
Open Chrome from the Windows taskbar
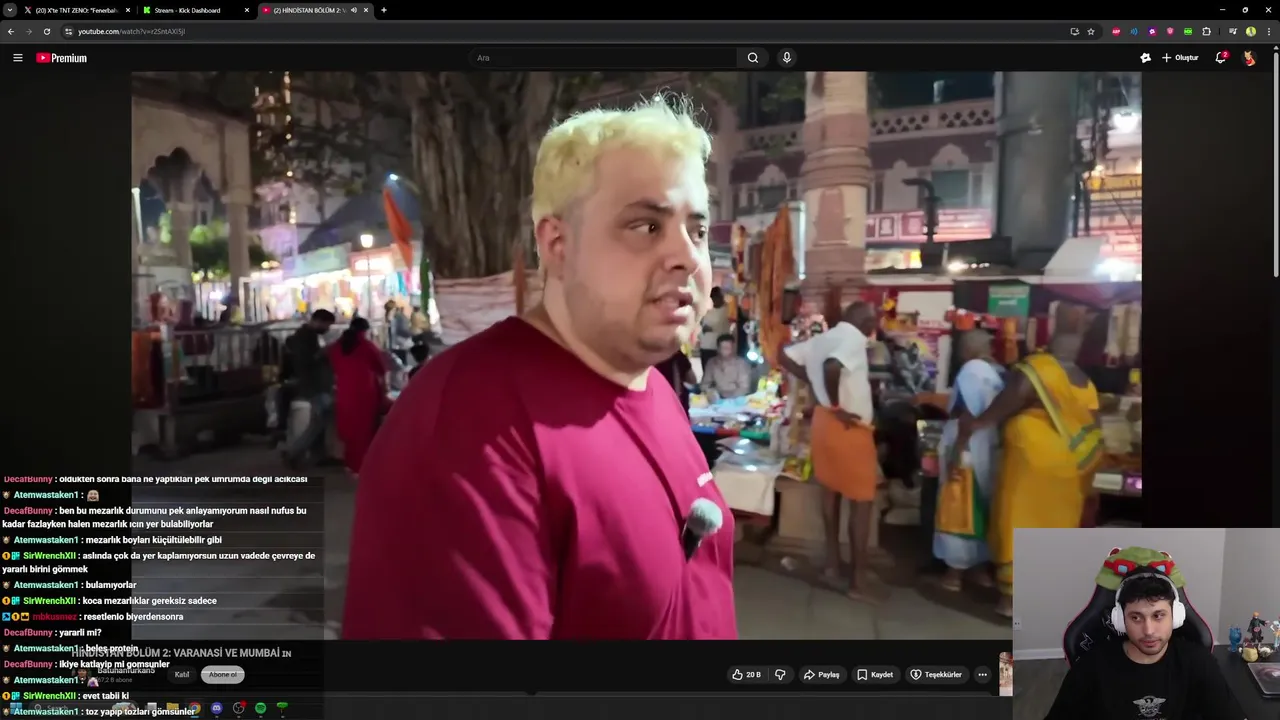(x=195, y=708)
